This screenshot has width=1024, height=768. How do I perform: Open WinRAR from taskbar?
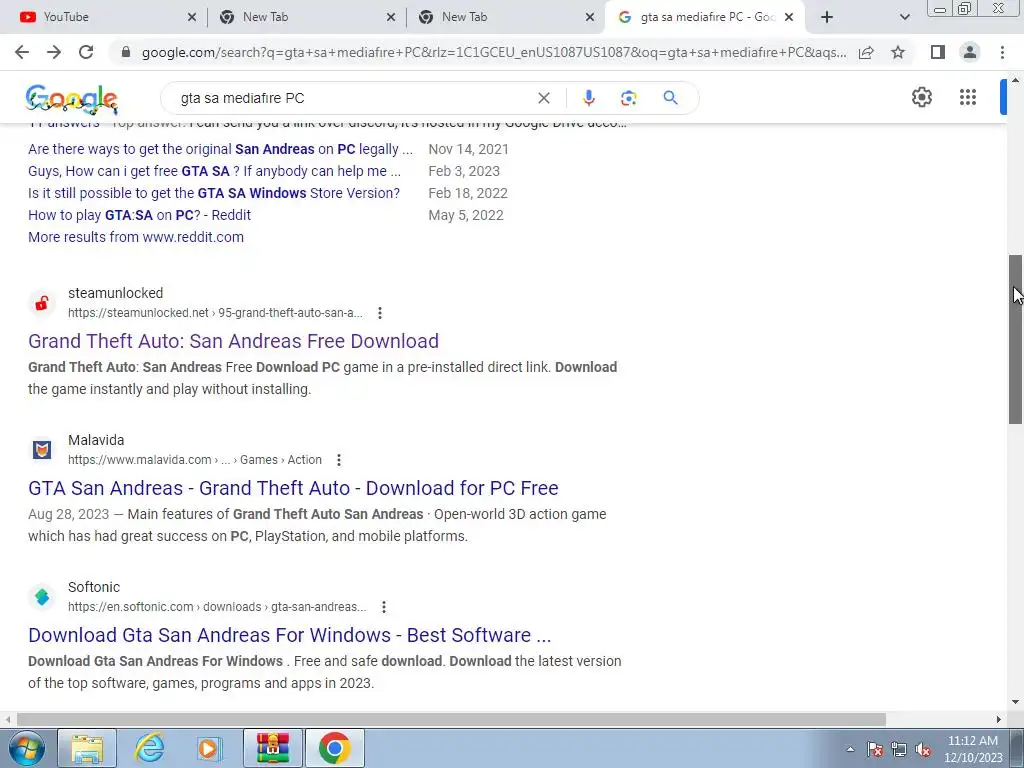click(x=272, y=748)
